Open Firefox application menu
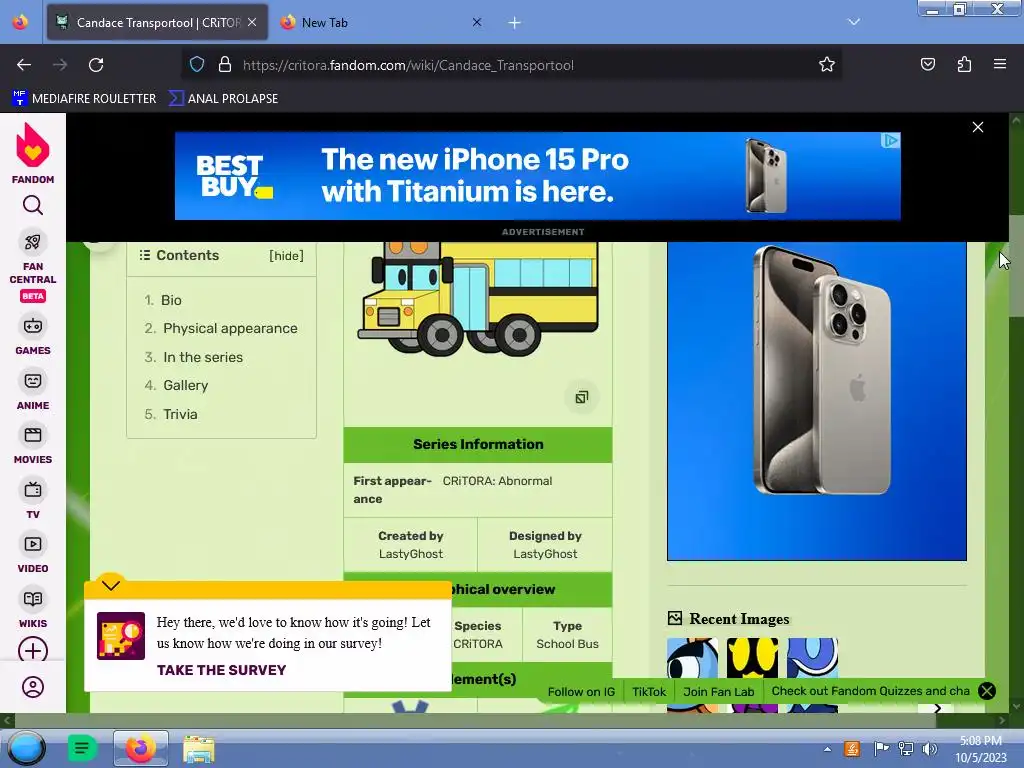The height and width of the screenshot is (768, 1024). click(x=1000, y=64)
